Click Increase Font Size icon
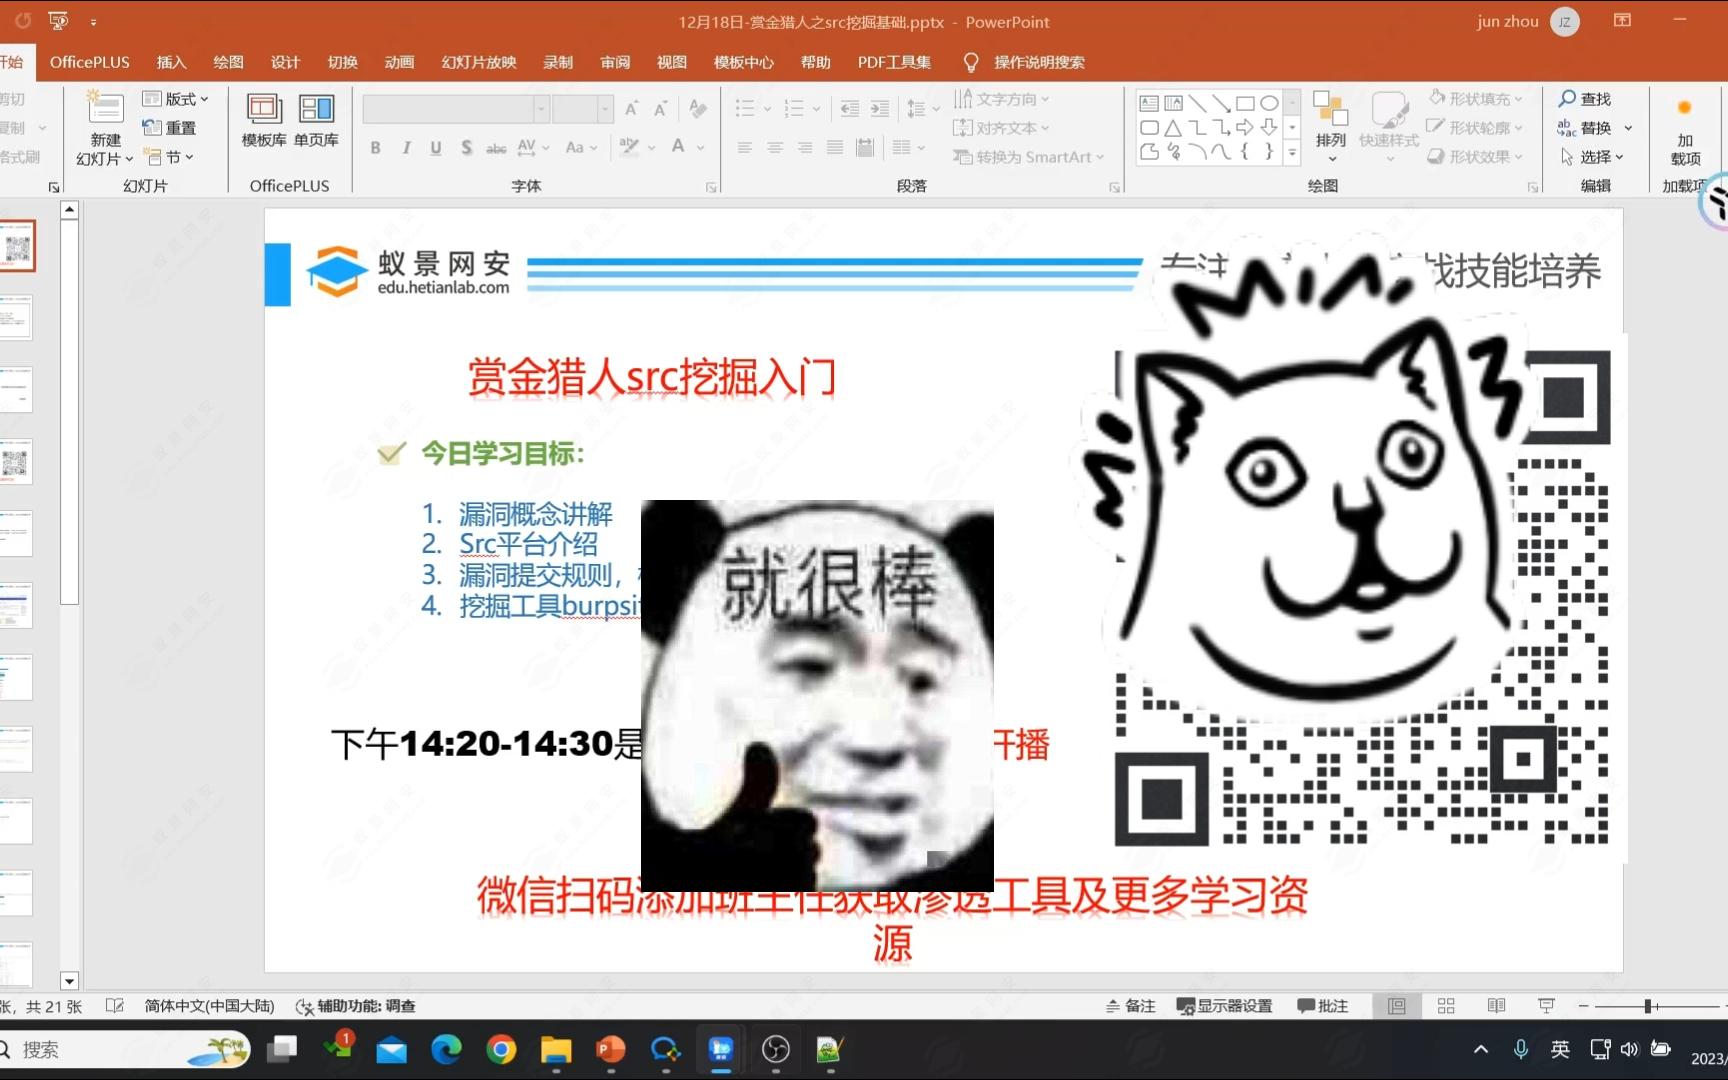 click(x=631, y=108)
